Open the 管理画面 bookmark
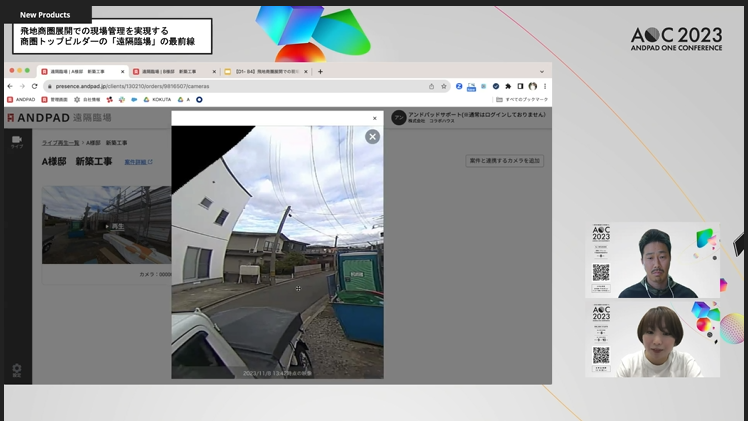 point(54,100)
